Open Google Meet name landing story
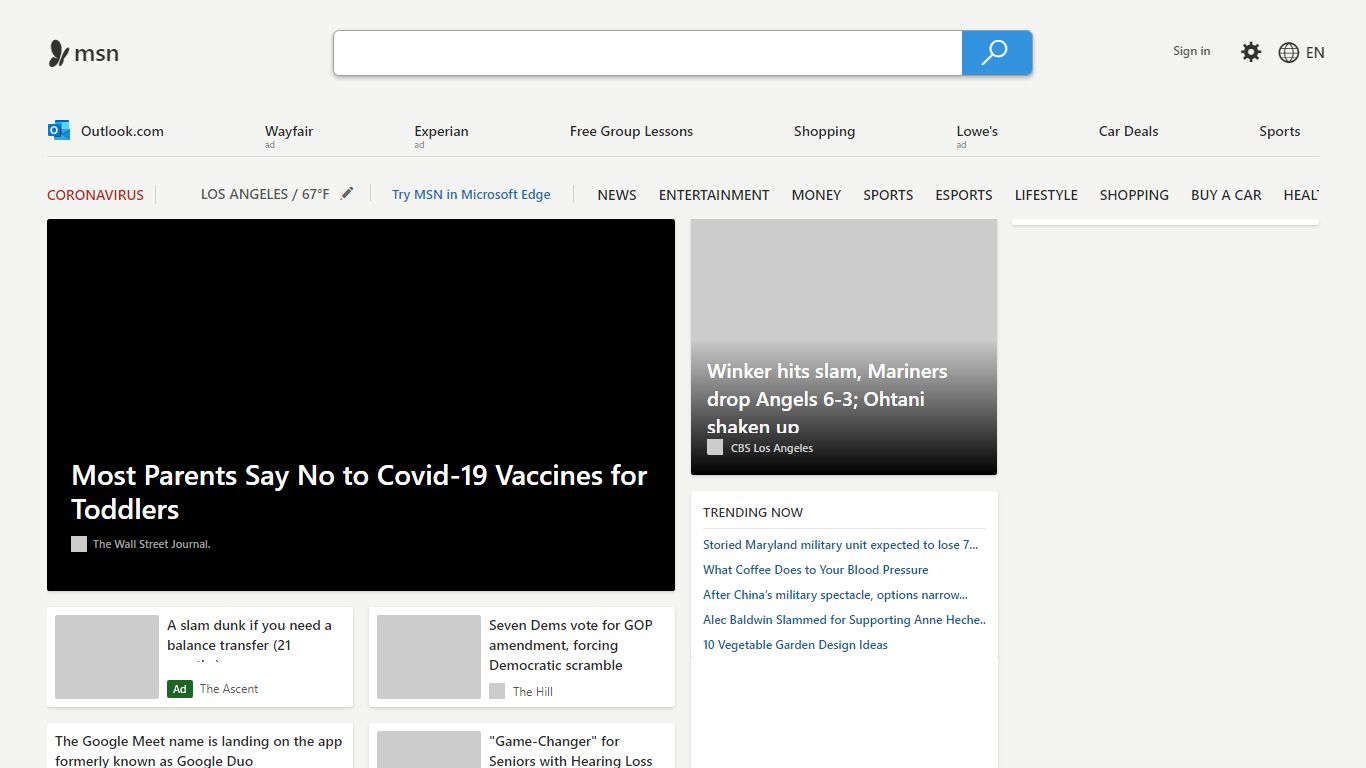Viewport: 1366px width, 768px height. click(x=199, y=751)
